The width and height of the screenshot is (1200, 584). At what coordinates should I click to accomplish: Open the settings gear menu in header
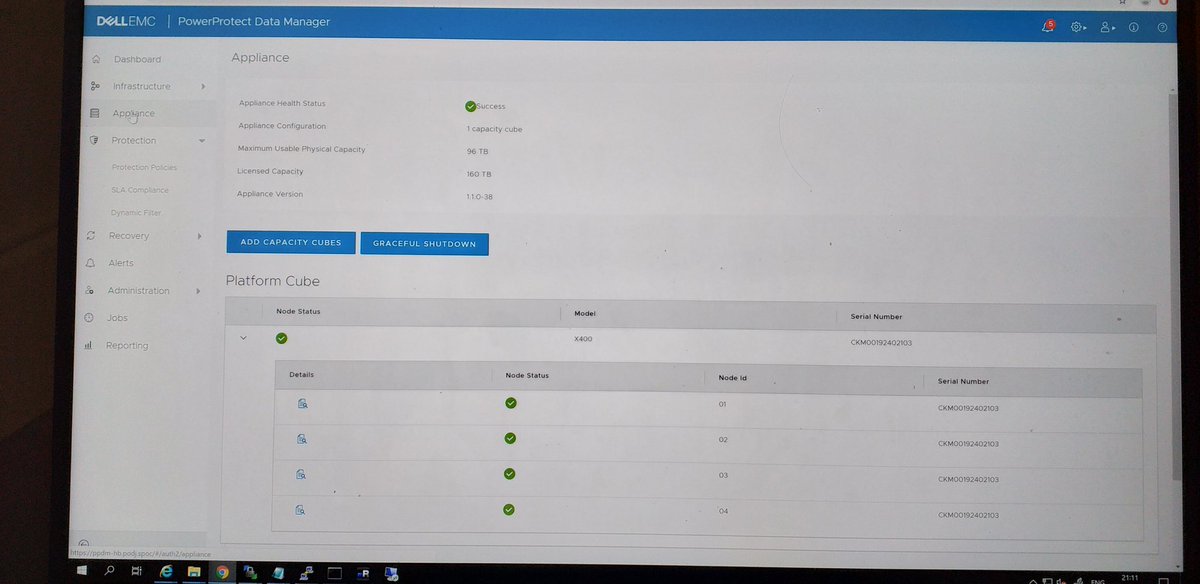point(1078,27)
